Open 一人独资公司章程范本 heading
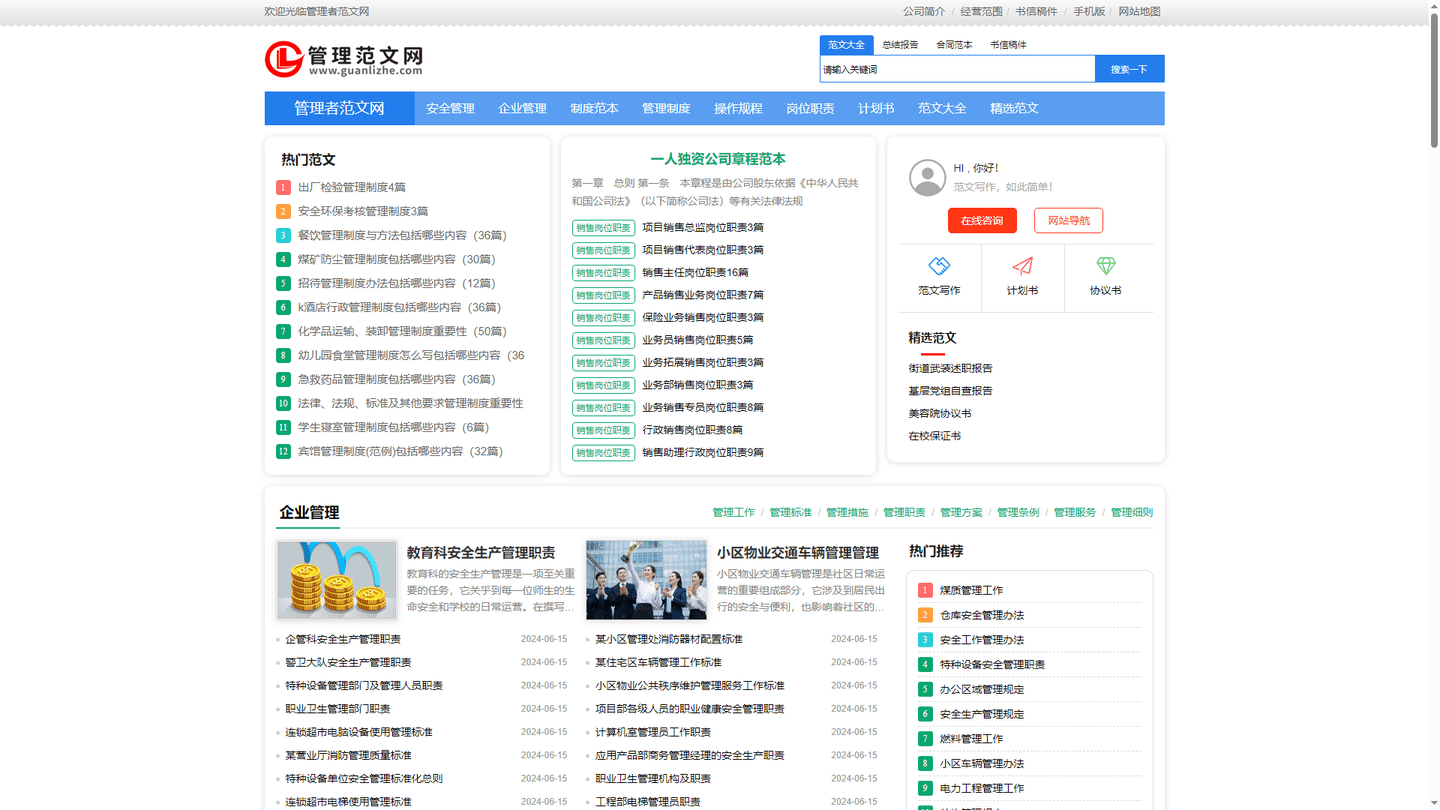The width and height of the screenshot is (1440, 810). click(x=718, y=159)
